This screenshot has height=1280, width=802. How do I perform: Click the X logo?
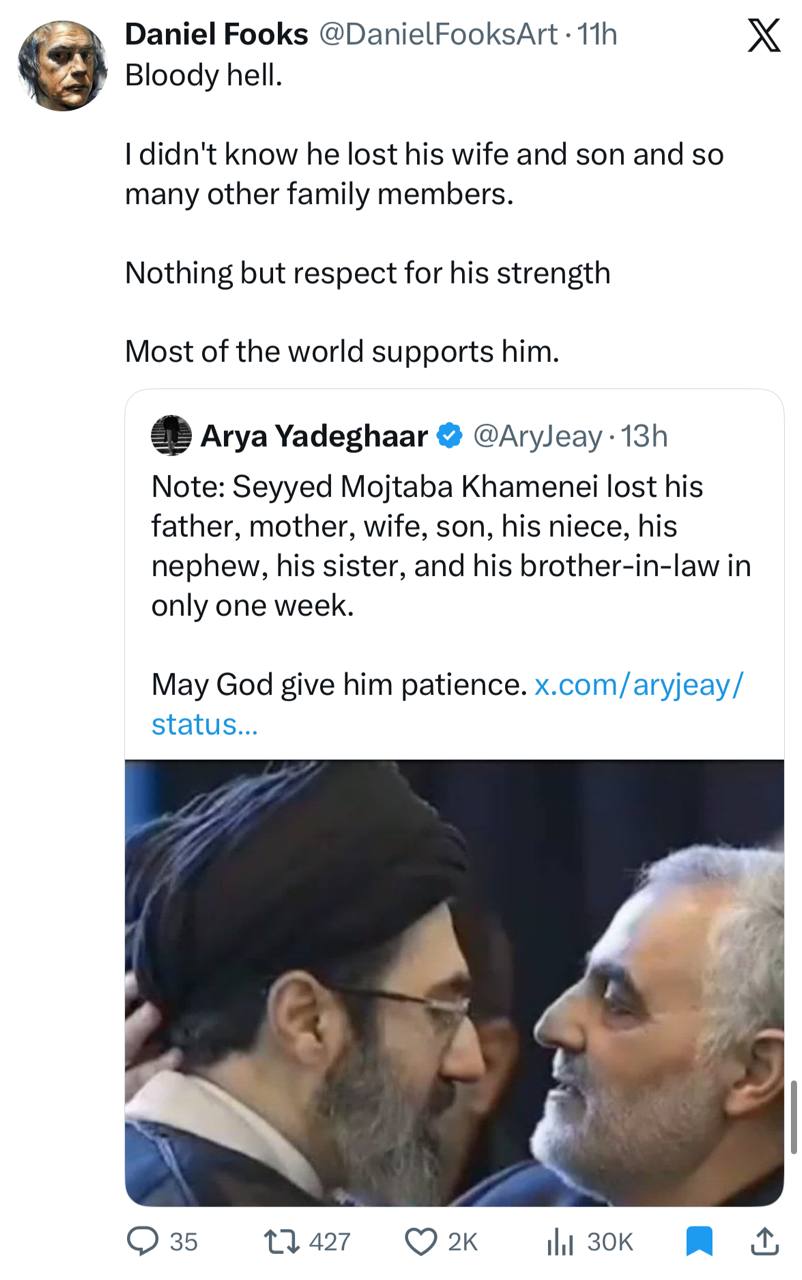764,37
